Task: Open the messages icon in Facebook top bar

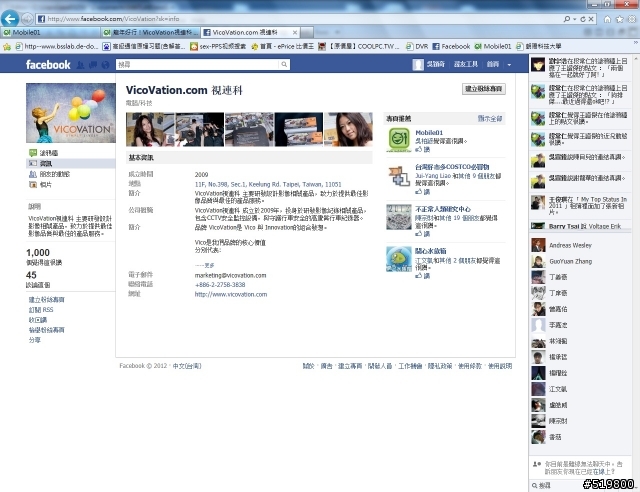Action: click(x=93, y=65)
